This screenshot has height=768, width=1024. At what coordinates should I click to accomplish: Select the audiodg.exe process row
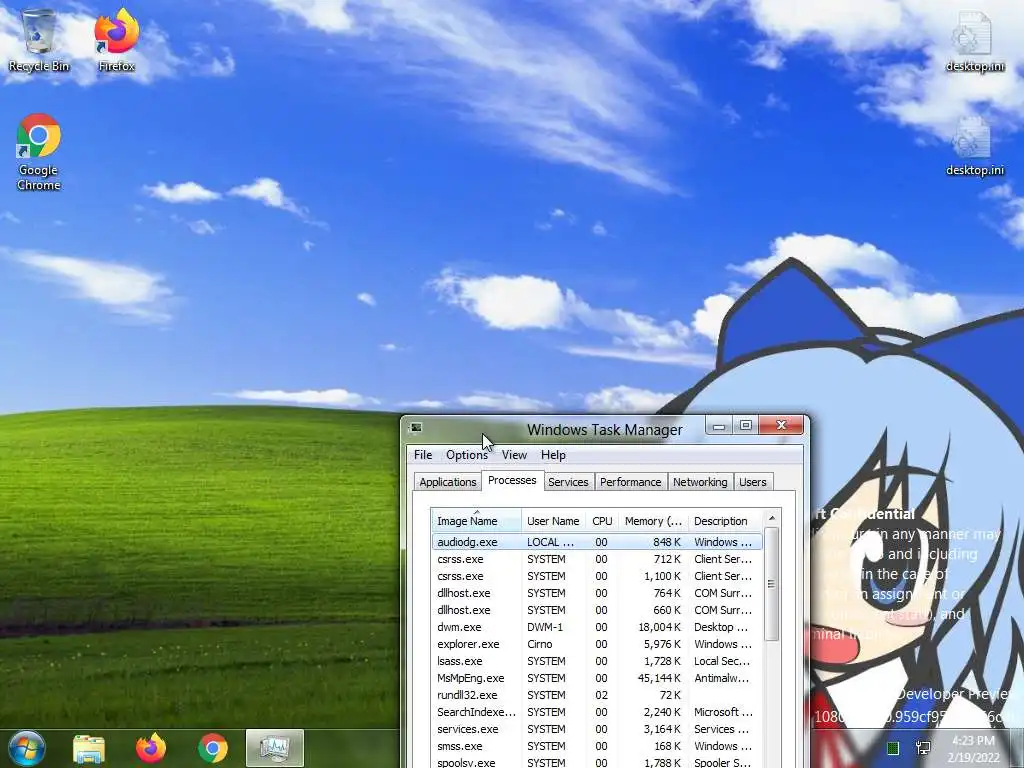point(597,542)
